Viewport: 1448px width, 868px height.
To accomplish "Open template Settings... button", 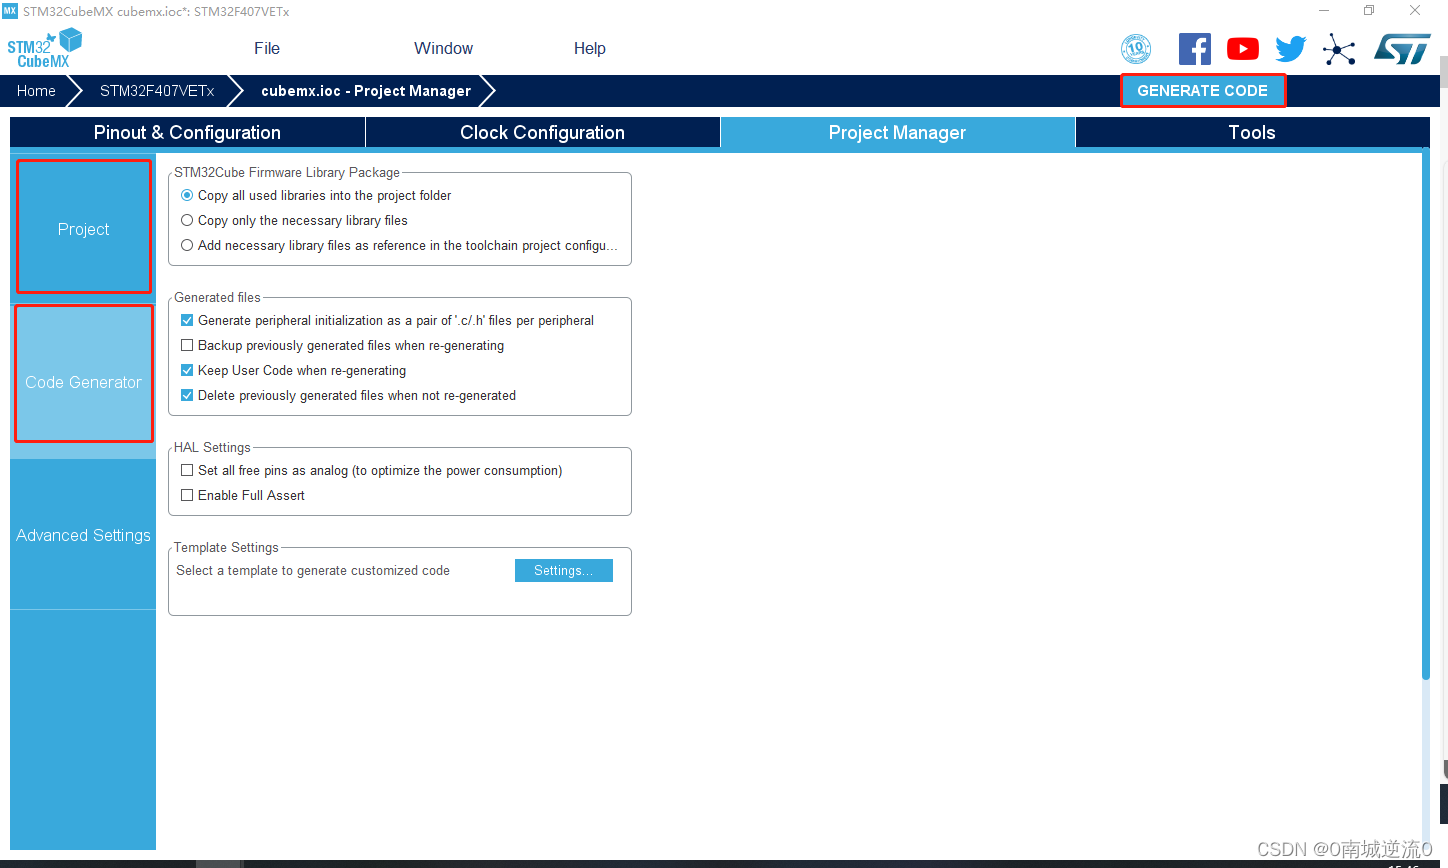I will [563, 570].
